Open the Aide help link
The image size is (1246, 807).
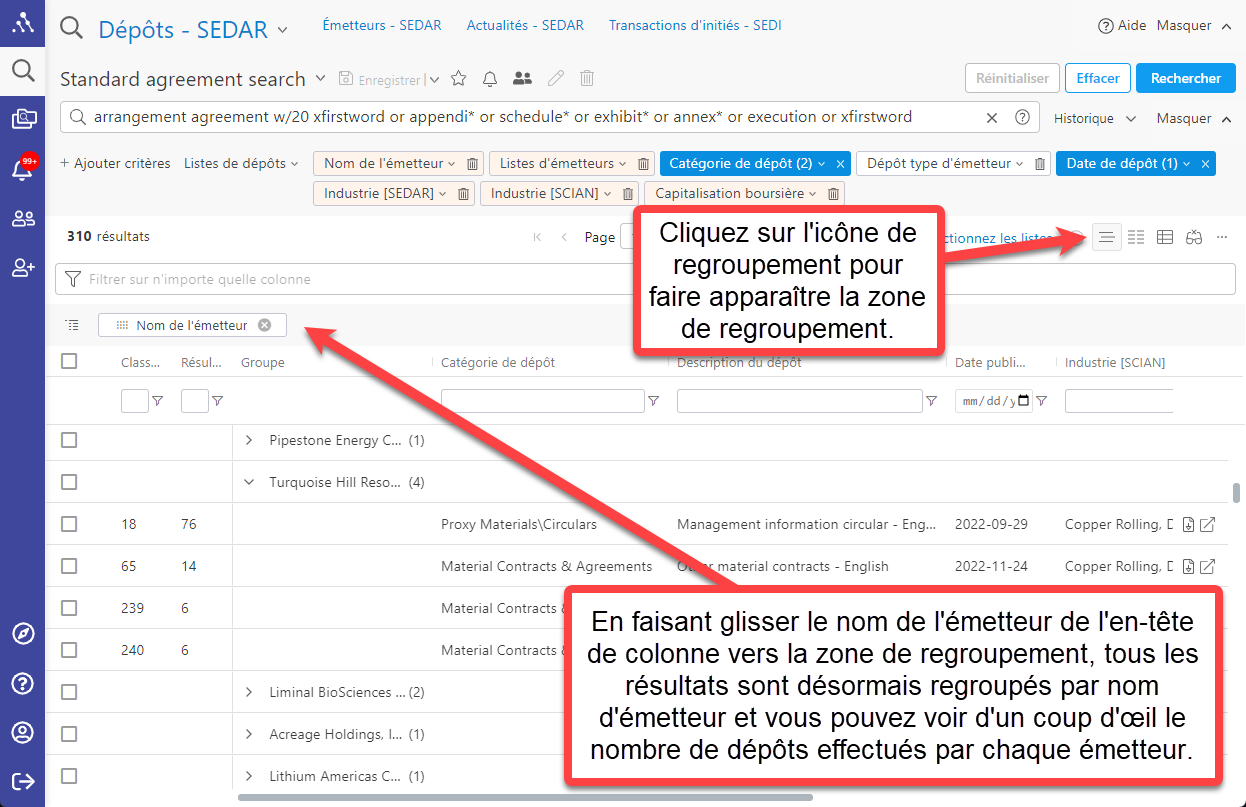[x=1122, y=26]
